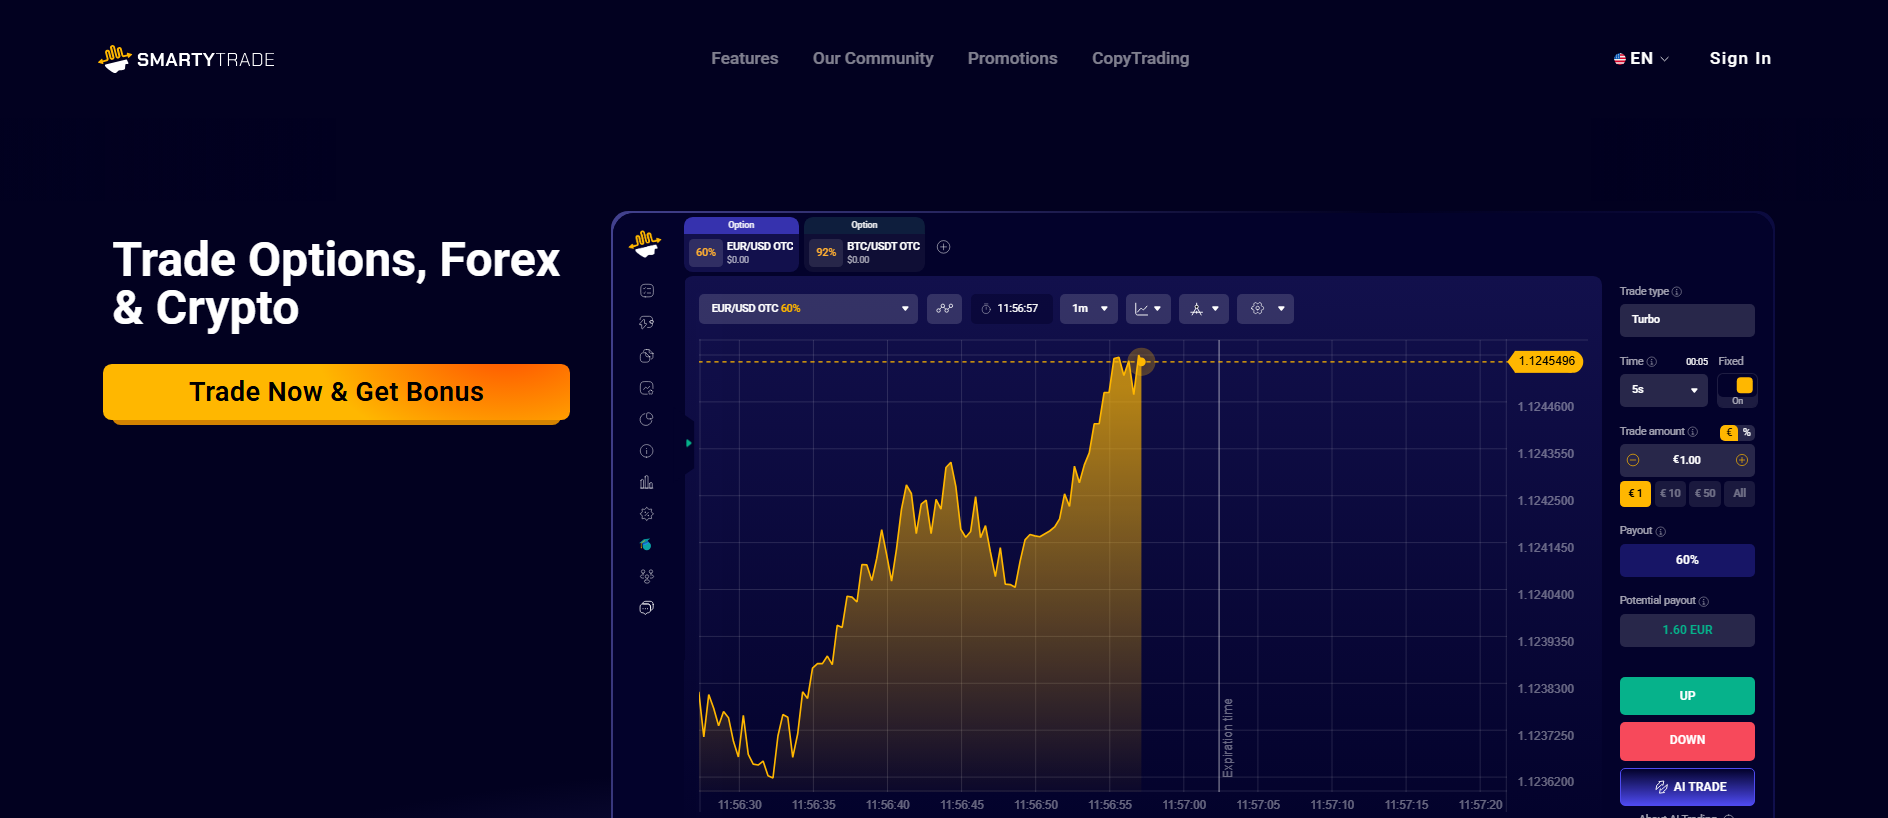Switch to the BTC/USDT OTC option tab
The image size is (1888, 818).
(864, 244)
